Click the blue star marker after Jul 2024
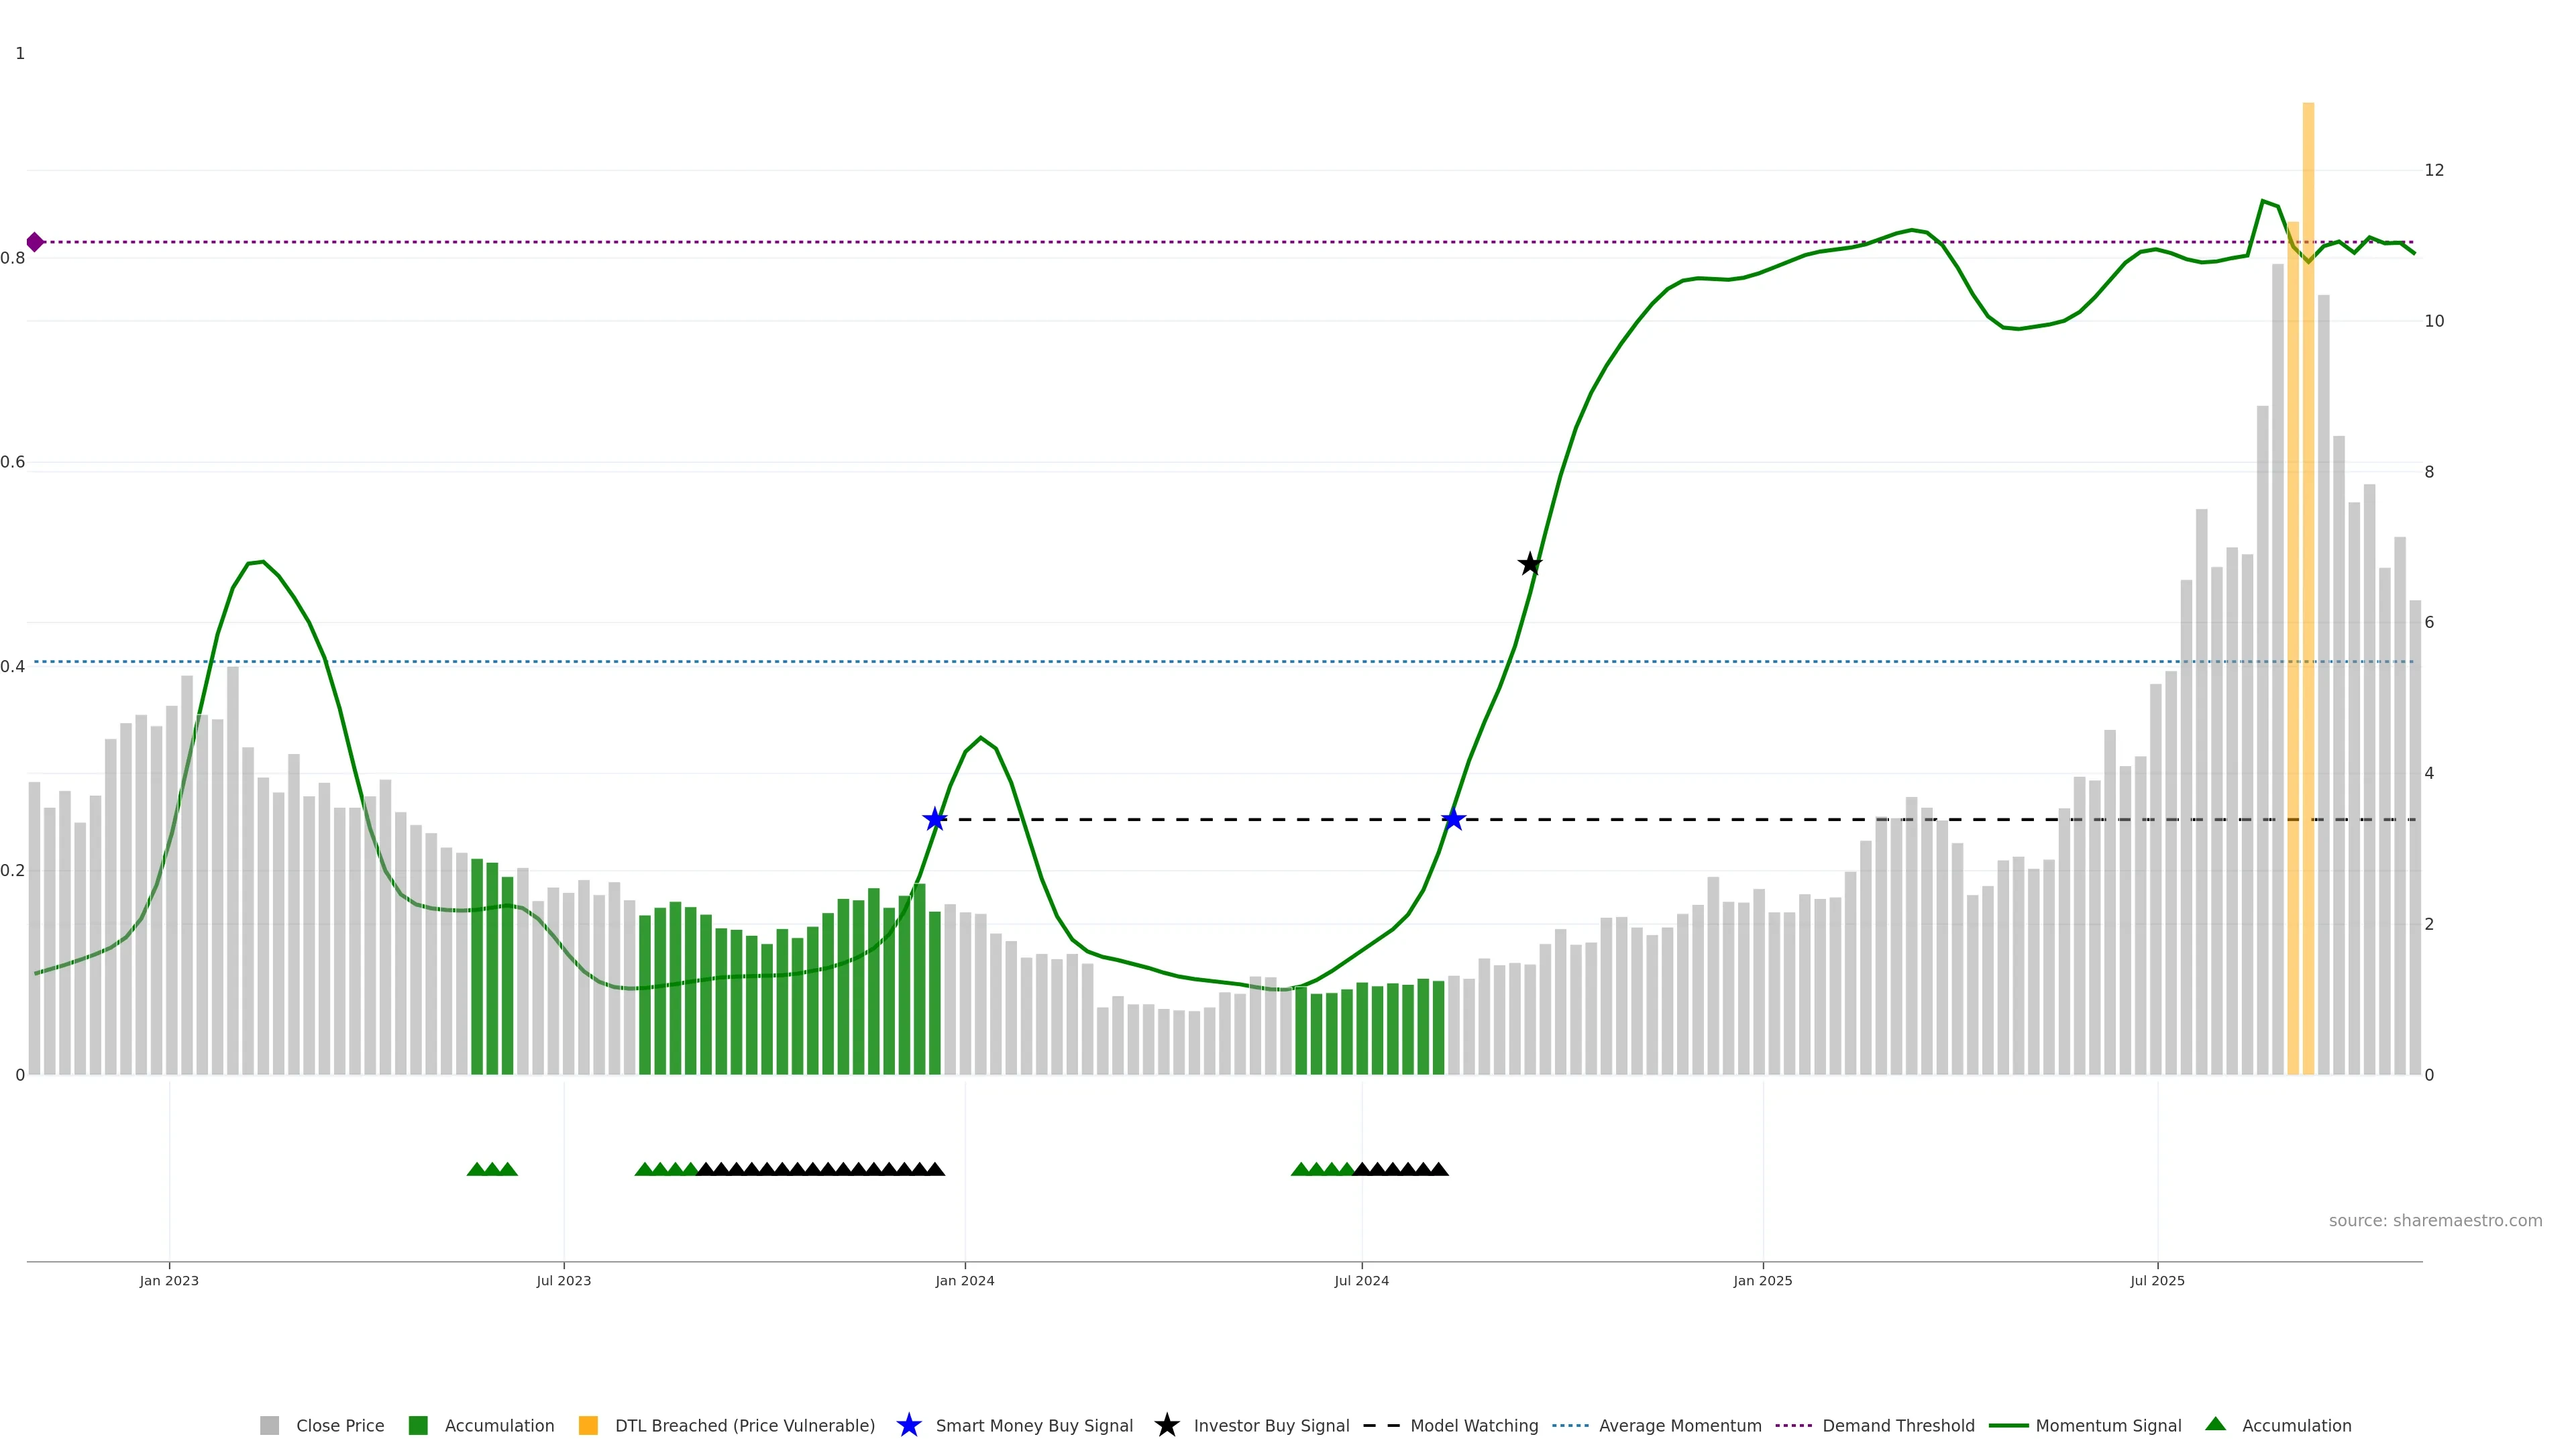 click(x=1453, y=820)
